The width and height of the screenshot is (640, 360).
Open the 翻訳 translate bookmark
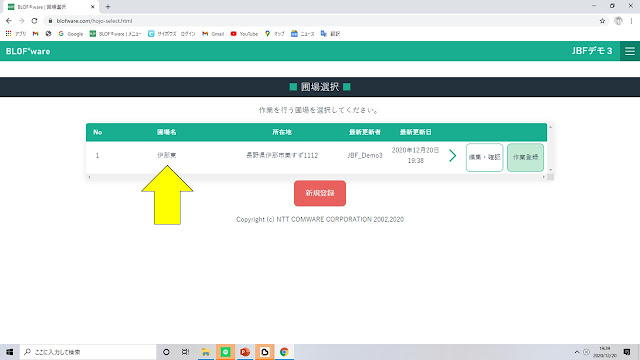click(x=330, y=33)
